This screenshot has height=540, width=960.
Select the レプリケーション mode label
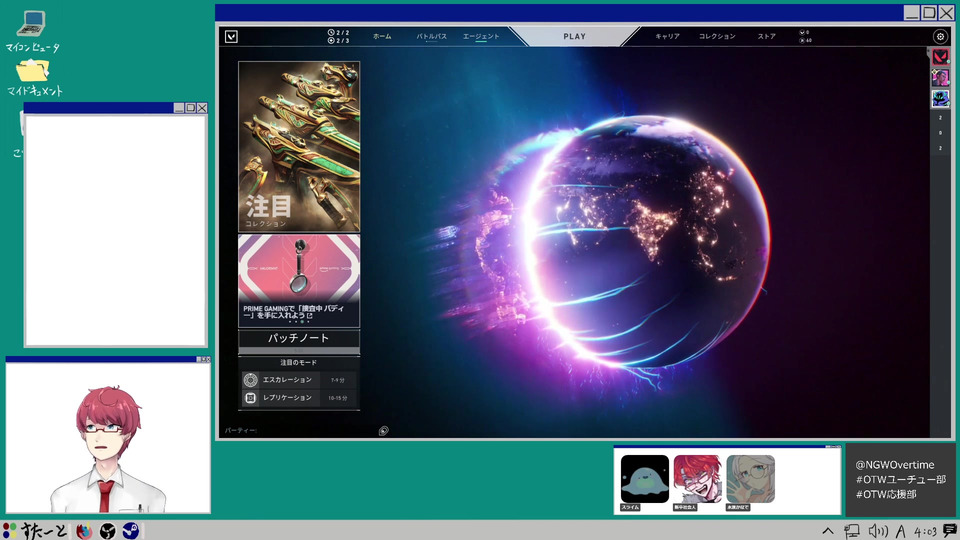point(287,398)
